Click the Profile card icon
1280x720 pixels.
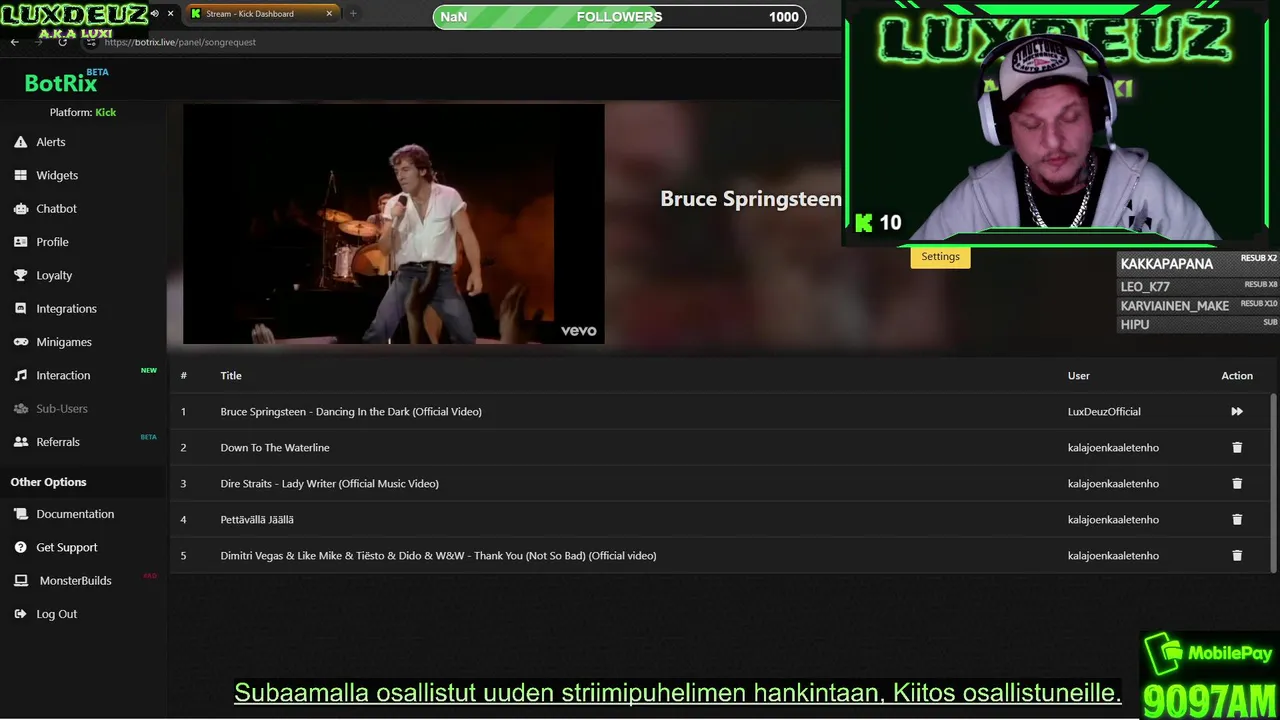[20, 242]
